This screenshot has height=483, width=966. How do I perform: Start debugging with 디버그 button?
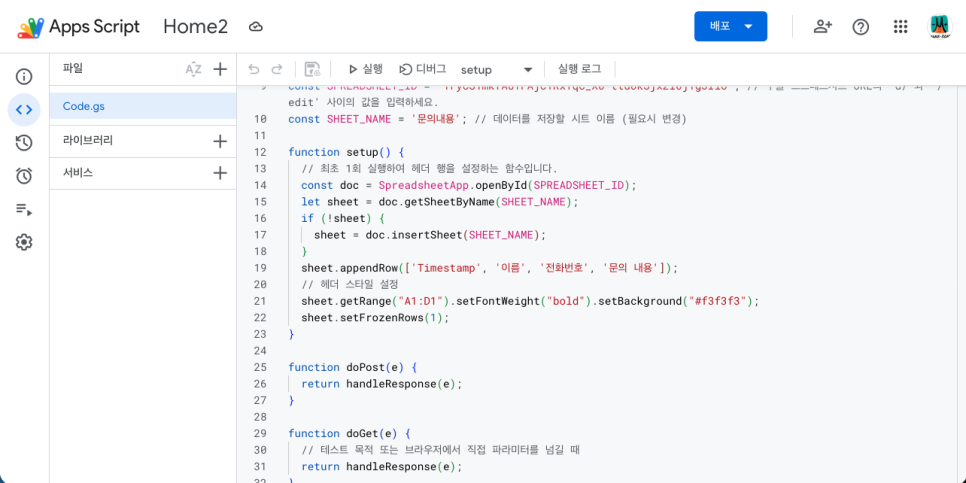tap(423, 69)
